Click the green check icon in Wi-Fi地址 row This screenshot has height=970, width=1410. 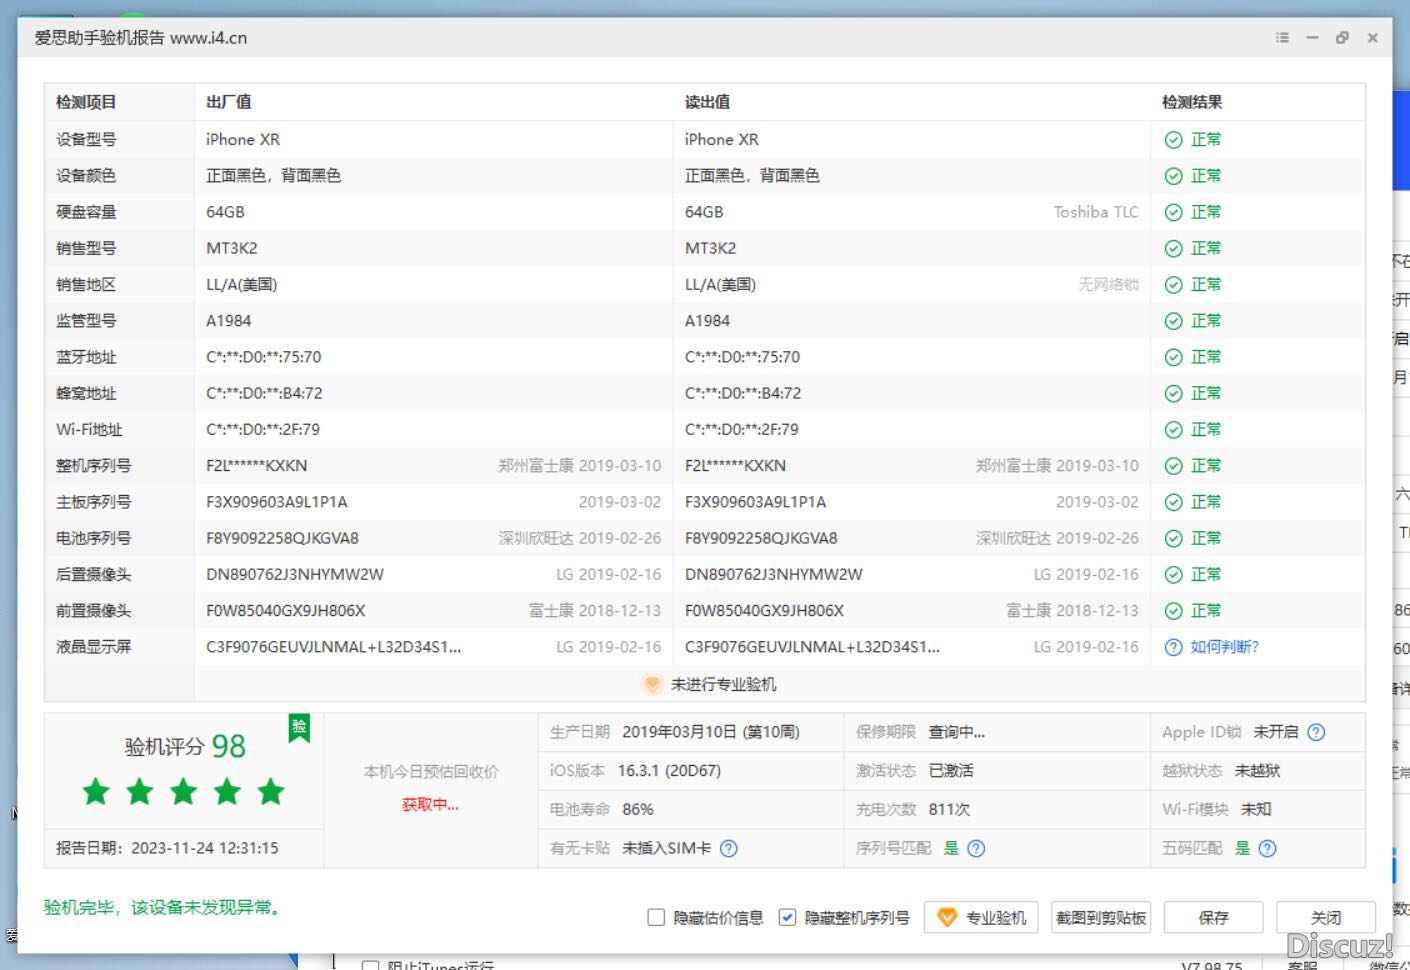pyautogui.click(x=1174, y=430)
